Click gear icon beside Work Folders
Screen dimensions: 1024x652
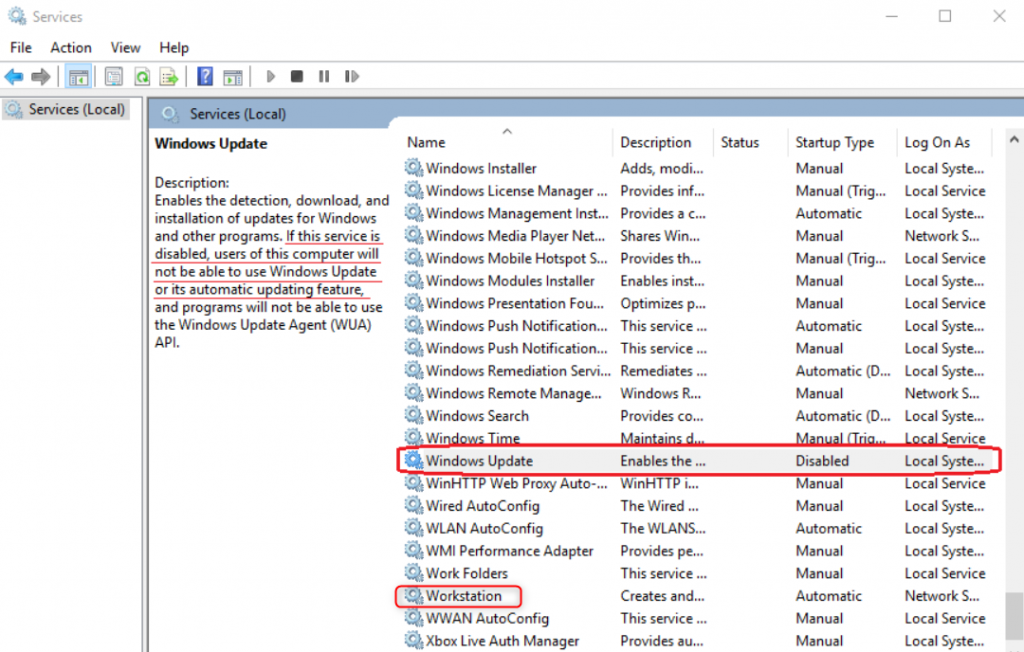pyautogui.click(x=413, y=572)
